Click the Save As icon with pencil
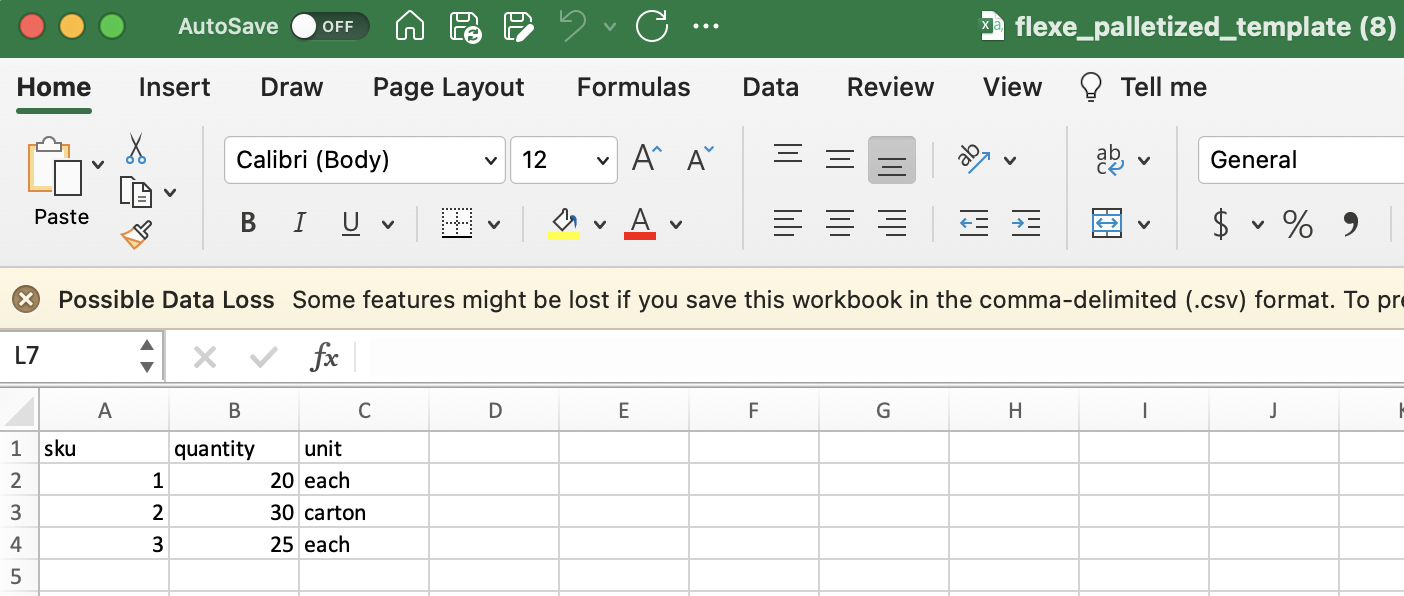 click(518, 27)
